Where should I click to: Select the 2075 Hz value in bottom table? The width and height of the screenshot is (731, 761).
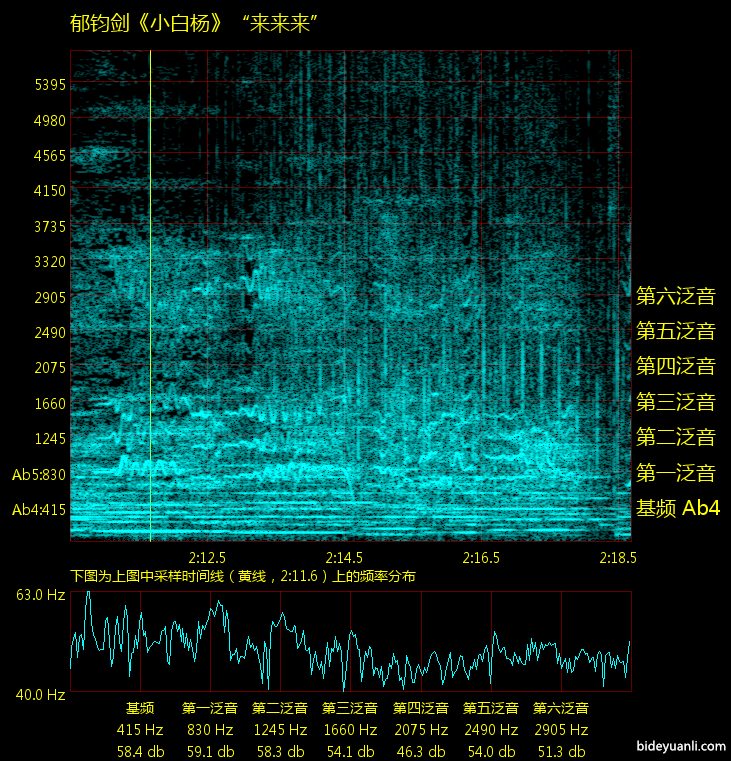[x=419, y=730]
